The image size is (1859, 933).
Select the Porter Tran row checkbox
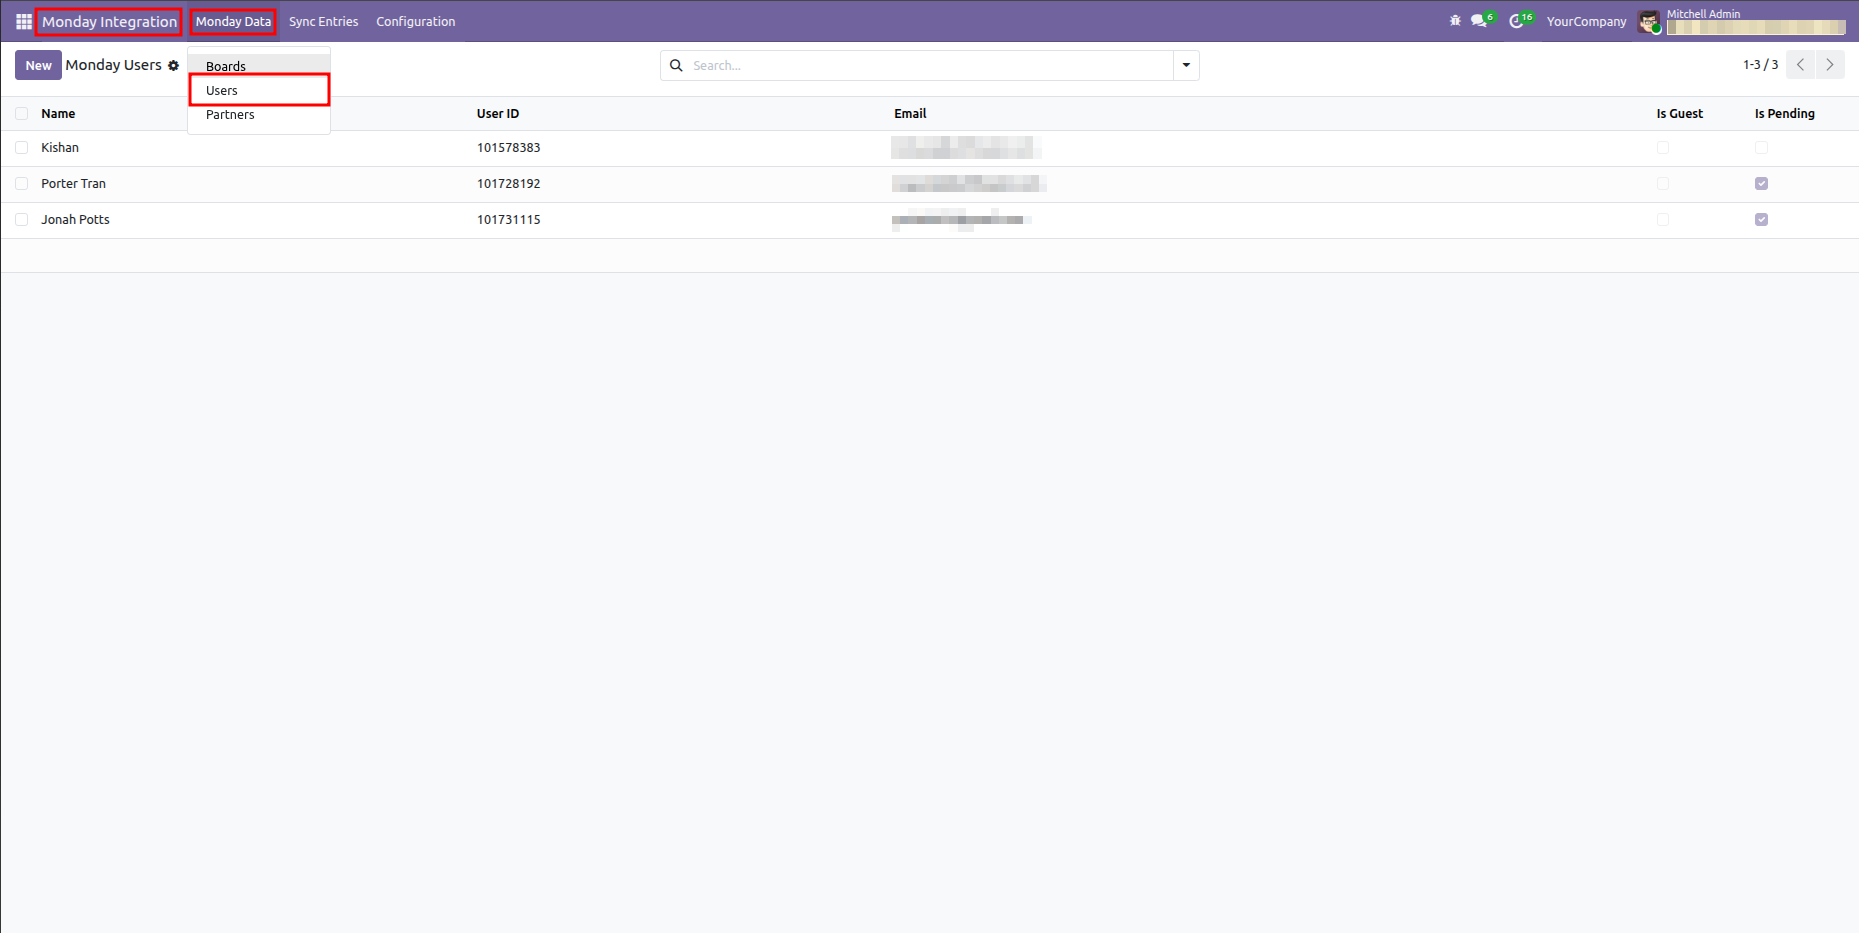(22, 184)
